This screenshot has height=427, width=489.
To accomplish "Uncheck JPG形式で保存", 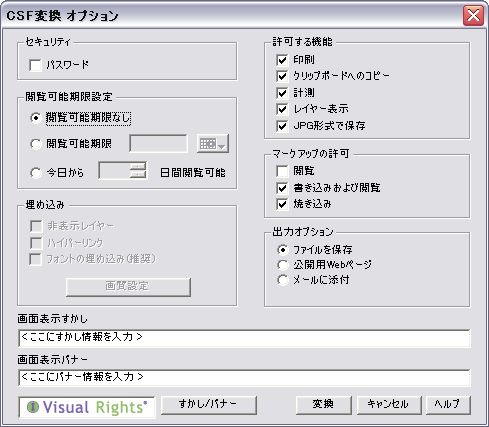I will tap(282, 126).
